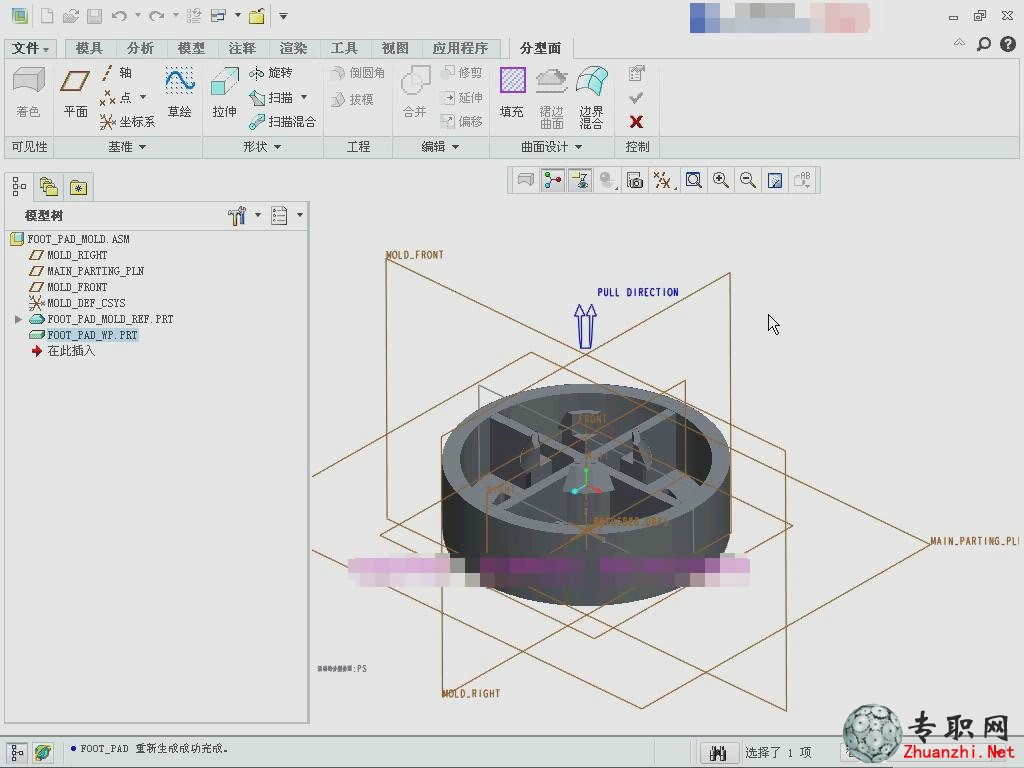The width and height of the screenshot is (1024, 768).
Task: Open the 文件 file menu dropdown
Action: (x=30, y=48)
